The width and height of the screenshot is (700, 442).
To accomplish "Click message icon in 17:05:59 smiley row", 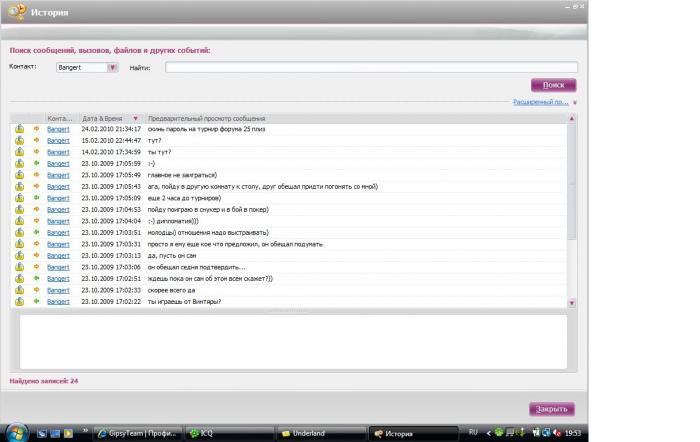I will pyautogui.click(x=20, y=164).
